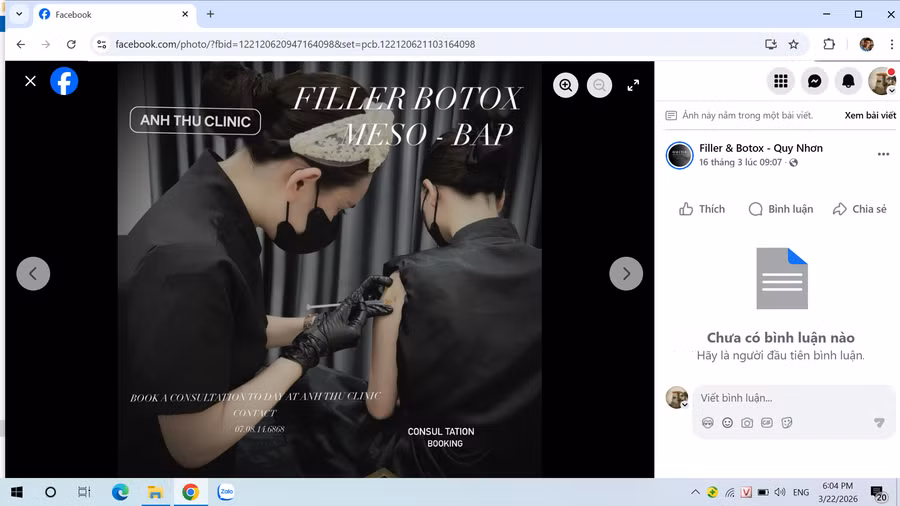Open Facebook notifications bell
The height and width of the screenshot is (506, 900).
click(848, 81)
